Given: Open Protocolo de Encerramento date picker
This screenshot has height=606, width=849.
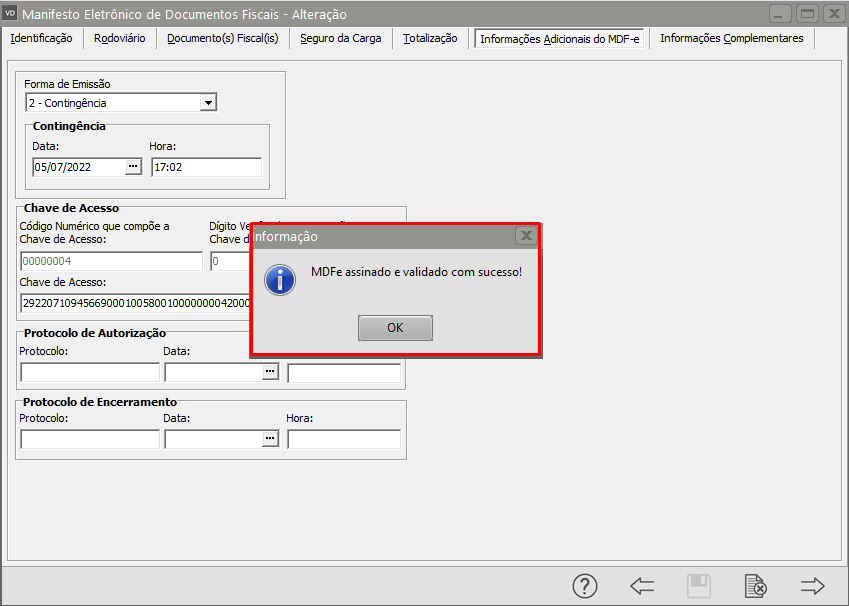Looking at the screenshot, I should tap(270, 439).
